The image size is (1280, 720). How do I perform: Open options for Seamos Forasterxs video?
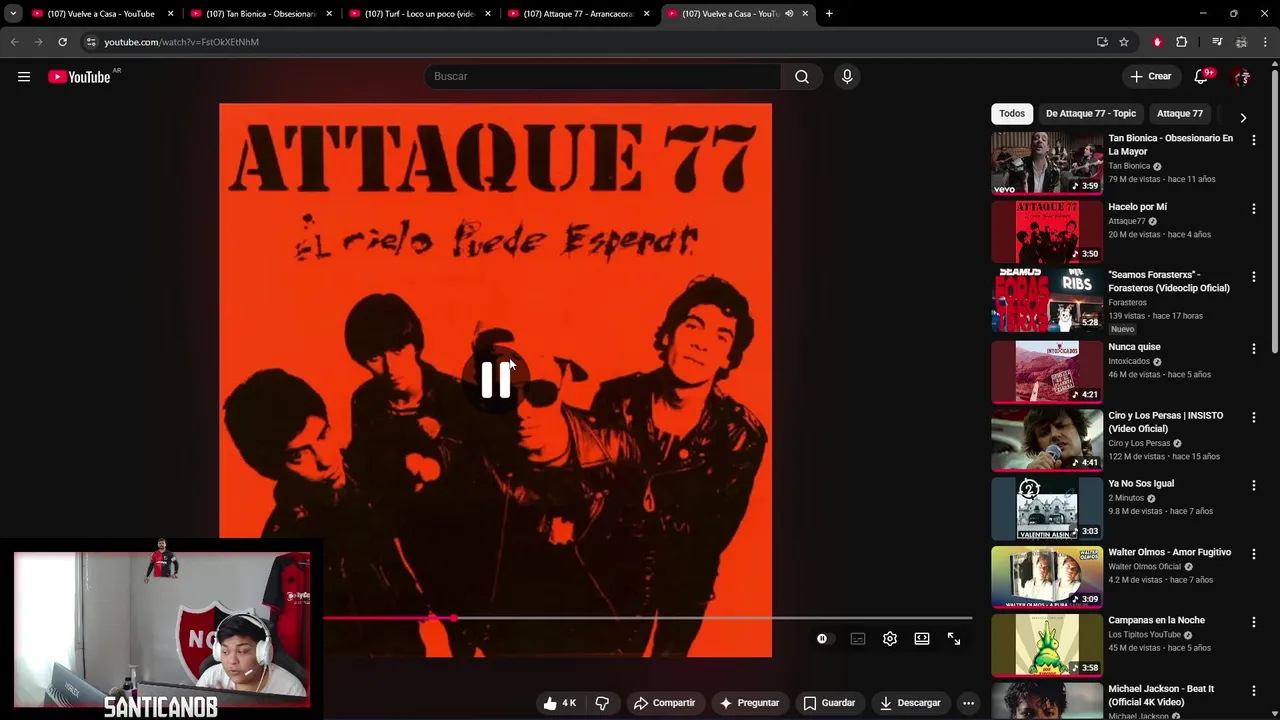pyautogui.click(x=1253, y=276)
